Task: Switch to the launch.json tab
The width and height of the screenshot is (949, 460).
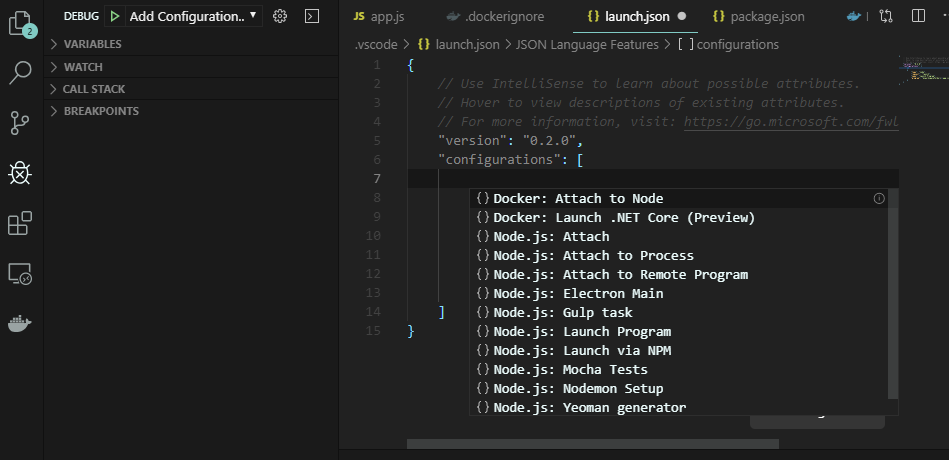Action: pyautogui.click(x=635, y=16)
